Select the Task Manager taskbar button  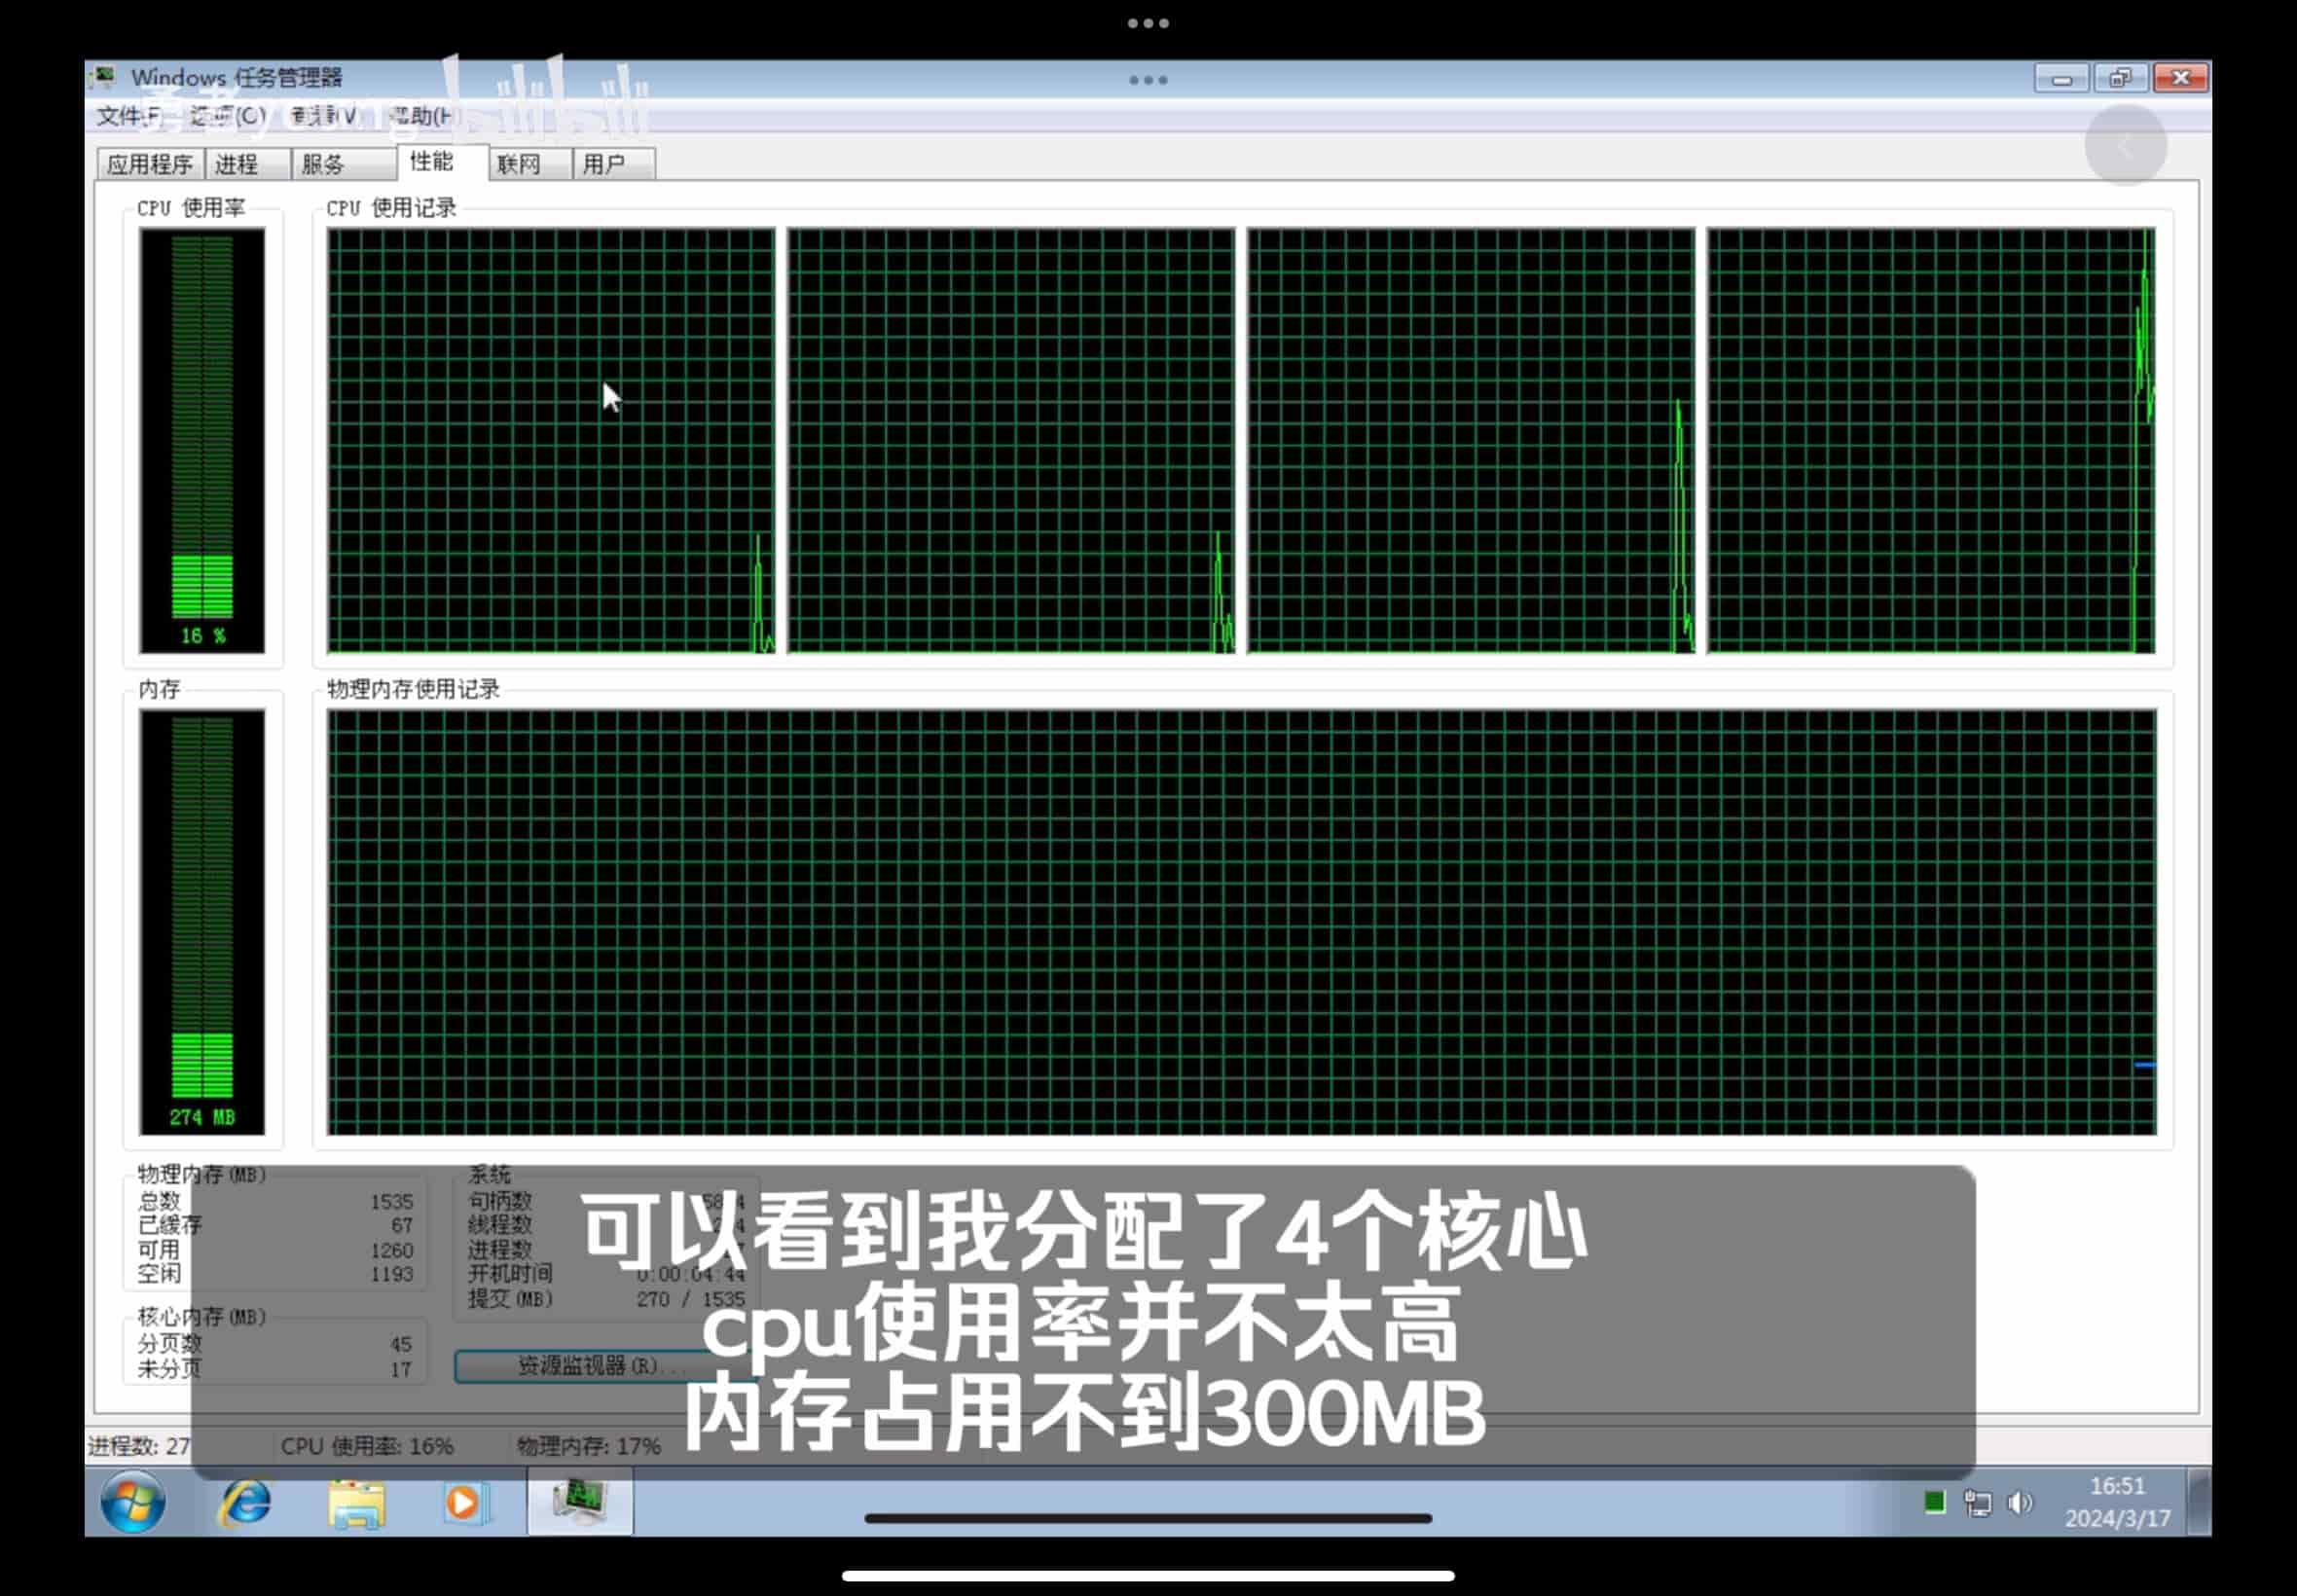pyautogui.click(x=580, y=1502)
